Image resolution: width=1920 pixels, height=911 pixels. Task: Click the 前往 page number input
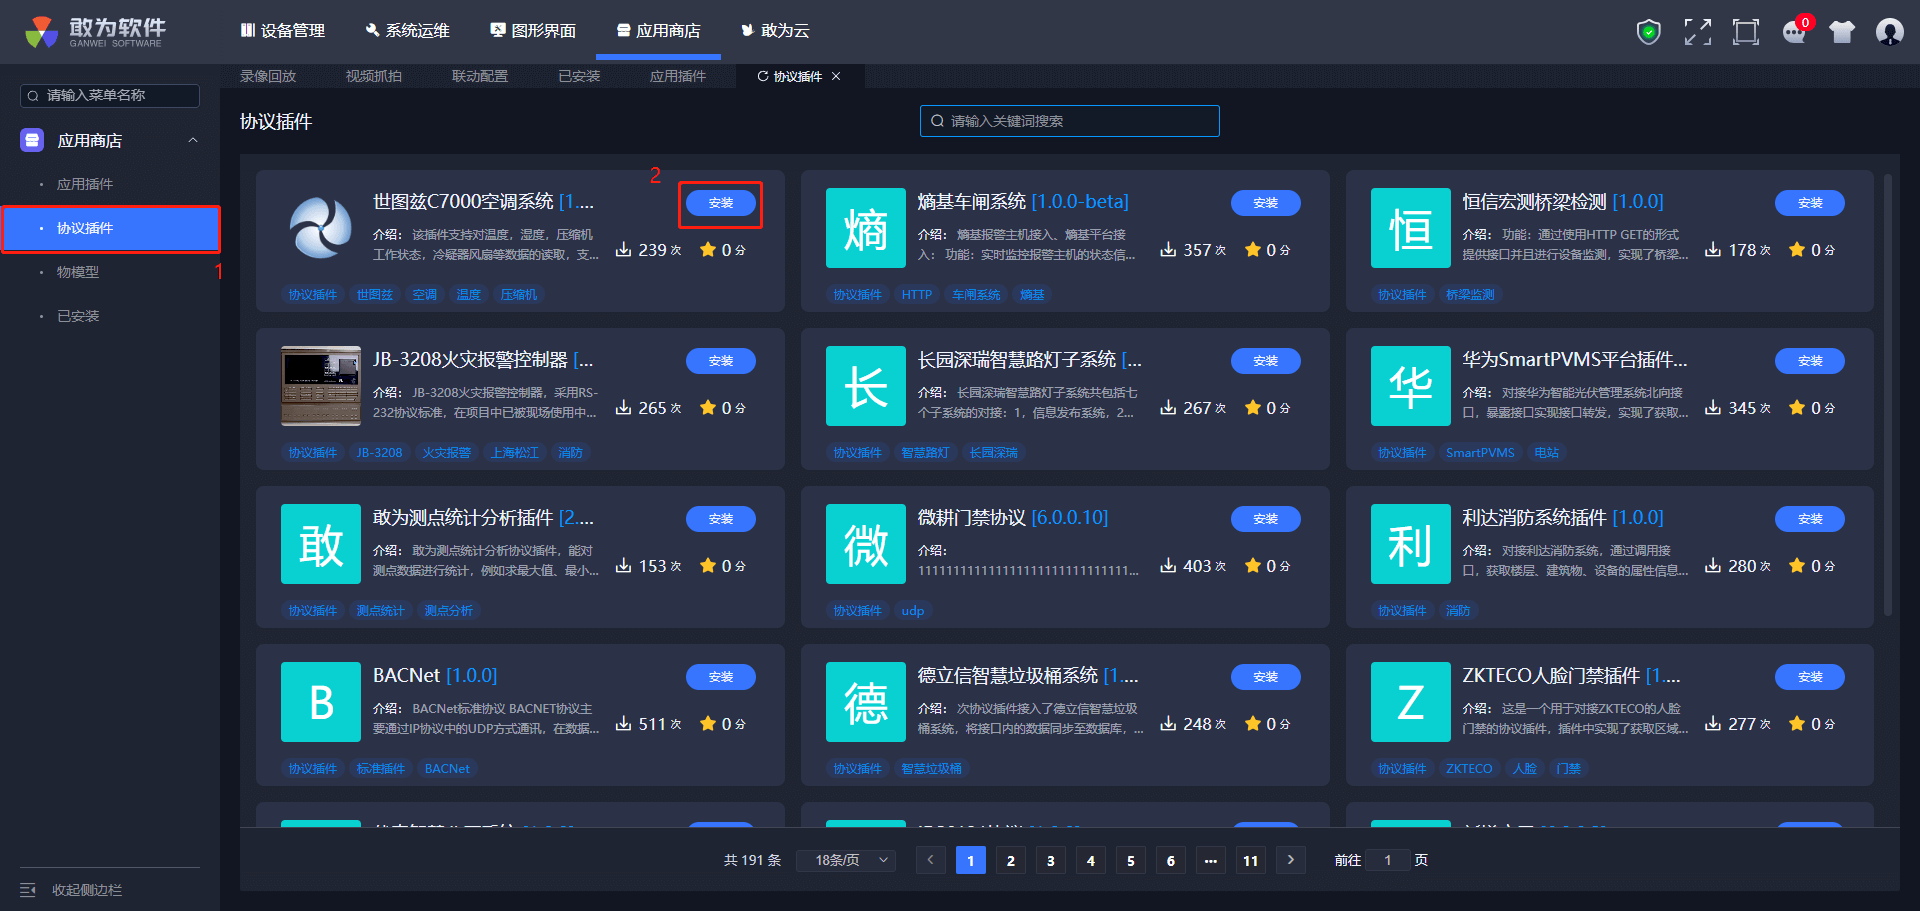coord(1388,860)
